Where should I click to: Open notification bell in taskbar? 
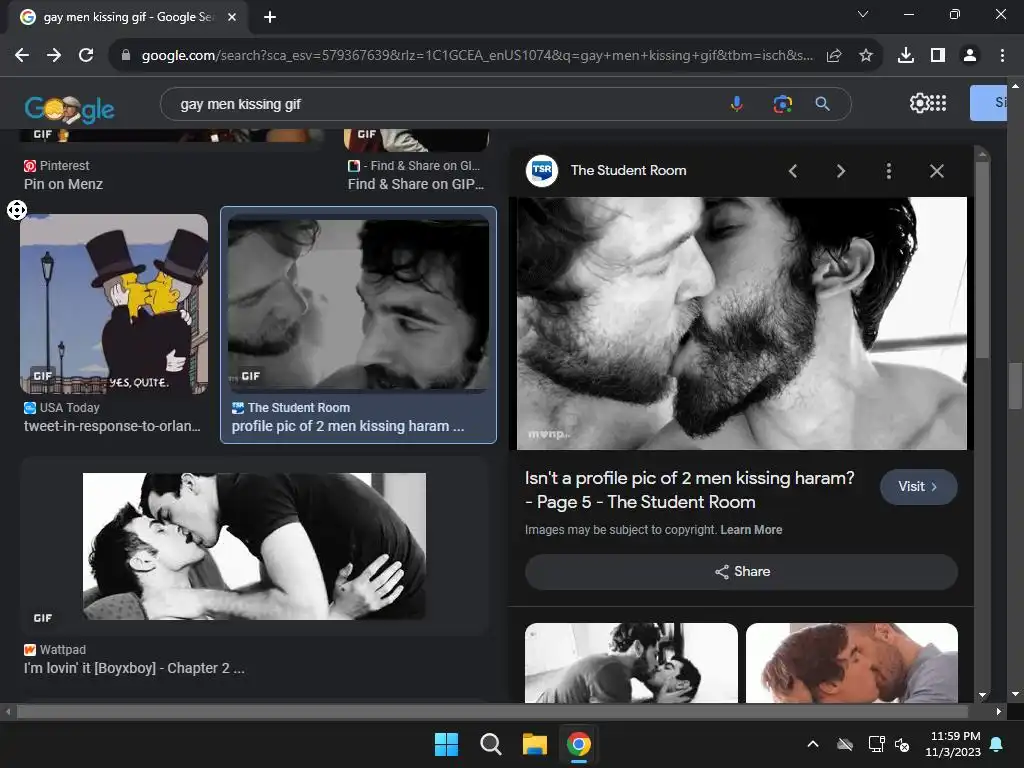(x=997, y=744)
